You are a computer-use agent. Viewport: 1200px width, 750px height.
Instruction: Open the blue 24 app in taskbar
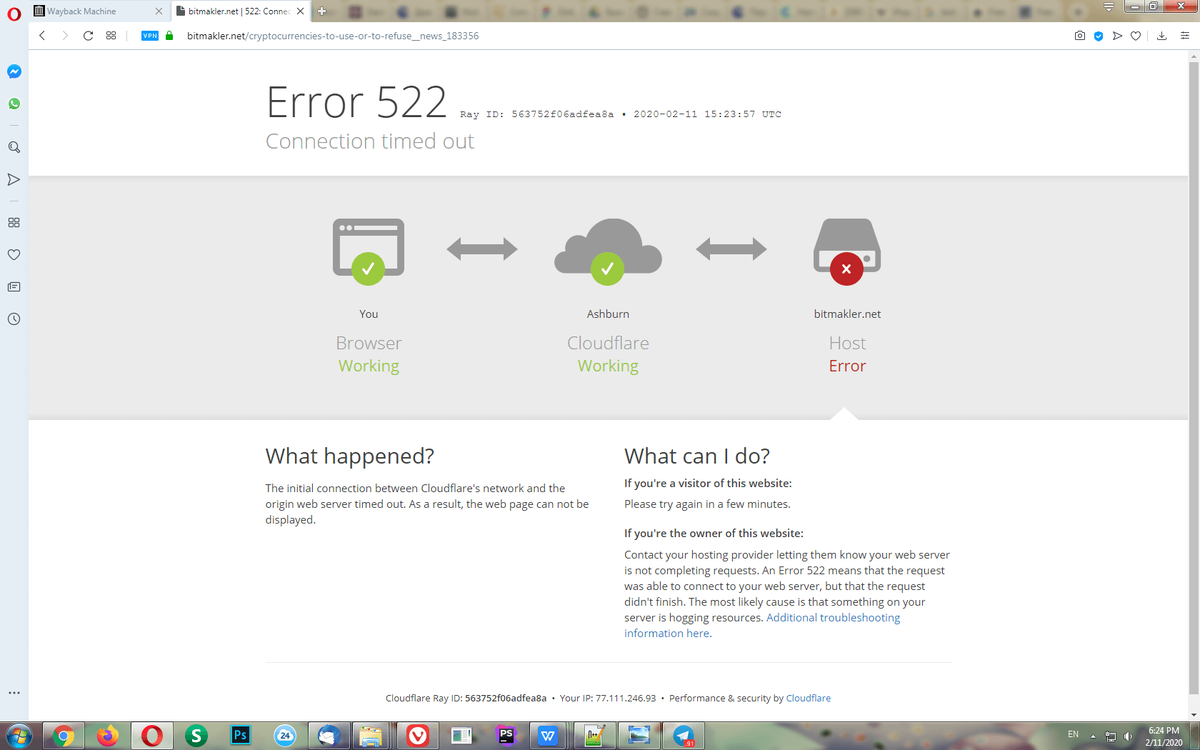(x=285, y=735)
